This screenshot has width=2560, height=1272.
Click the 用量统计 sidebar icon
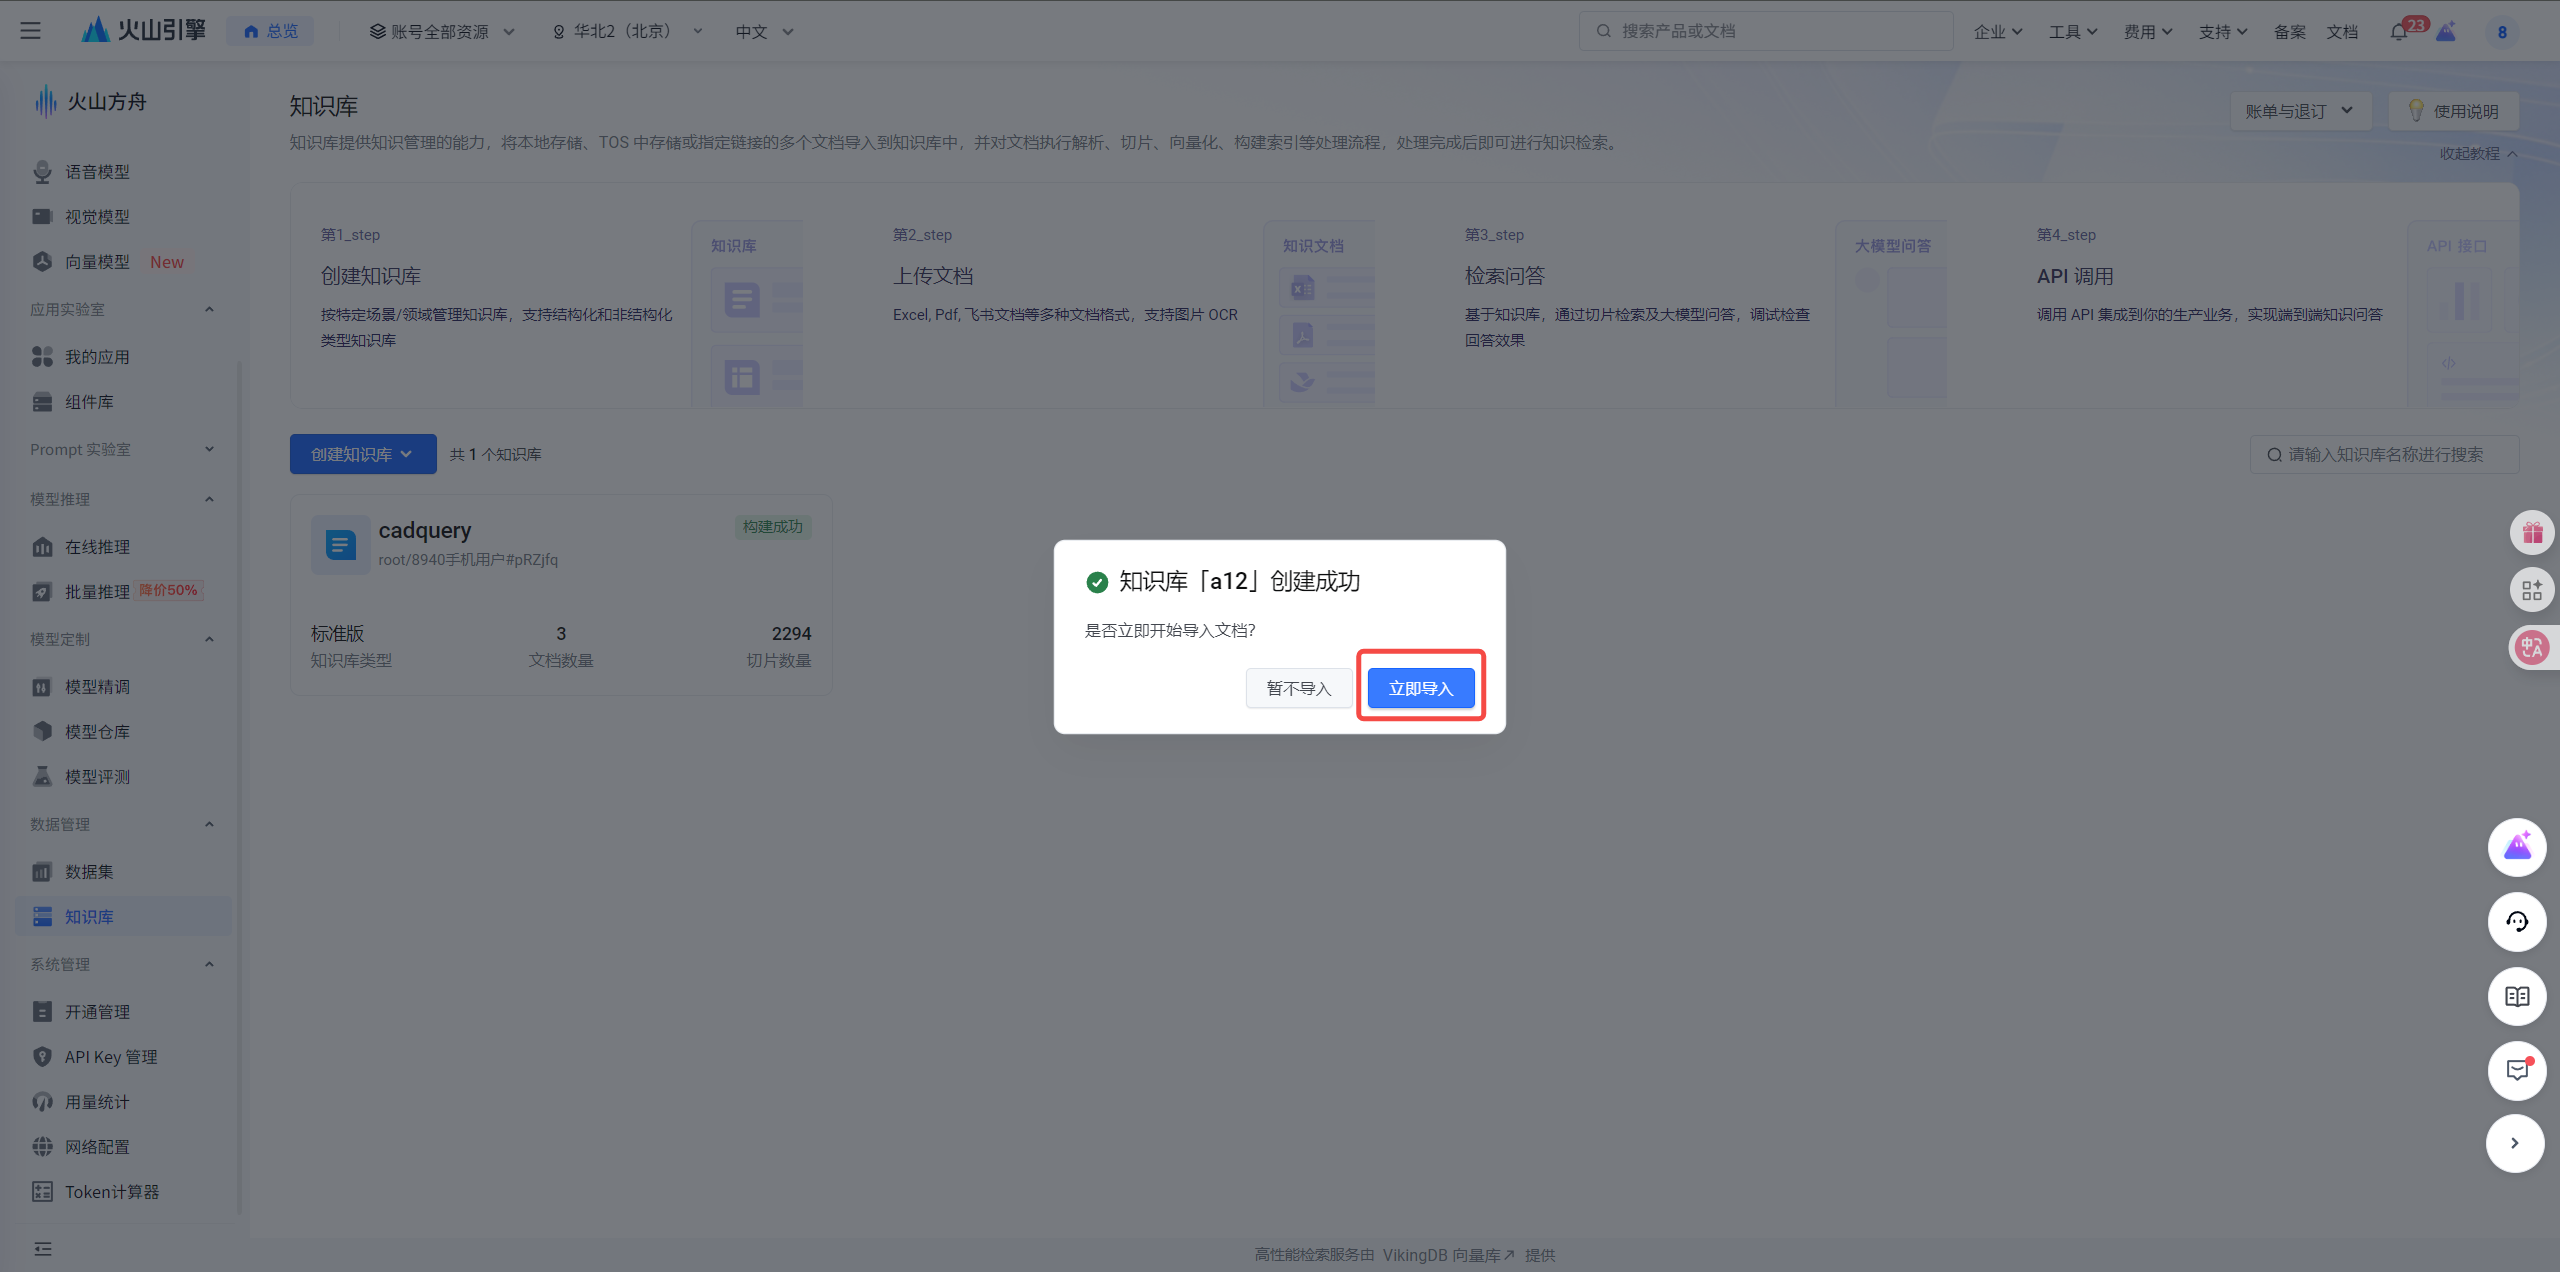[x=42, y=1101]
